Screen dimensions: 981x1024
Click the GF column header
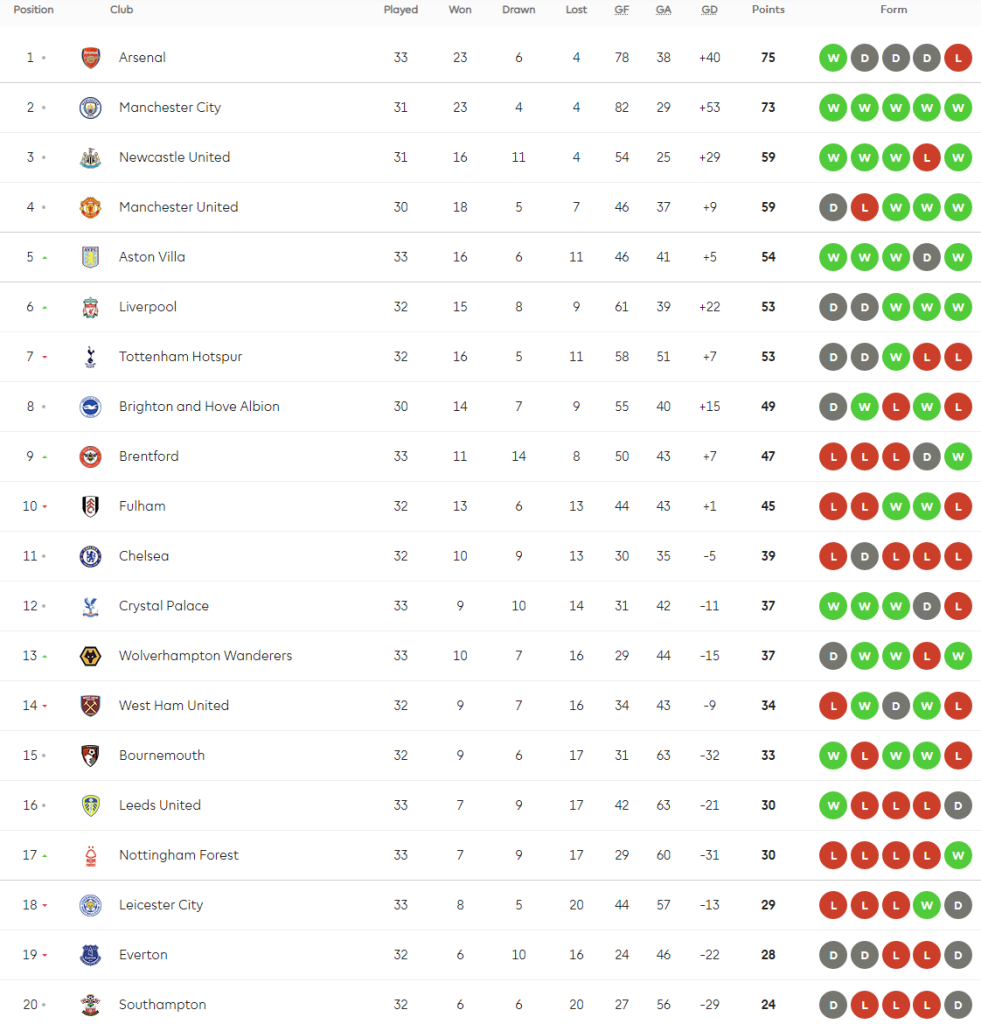coord(622,10)
